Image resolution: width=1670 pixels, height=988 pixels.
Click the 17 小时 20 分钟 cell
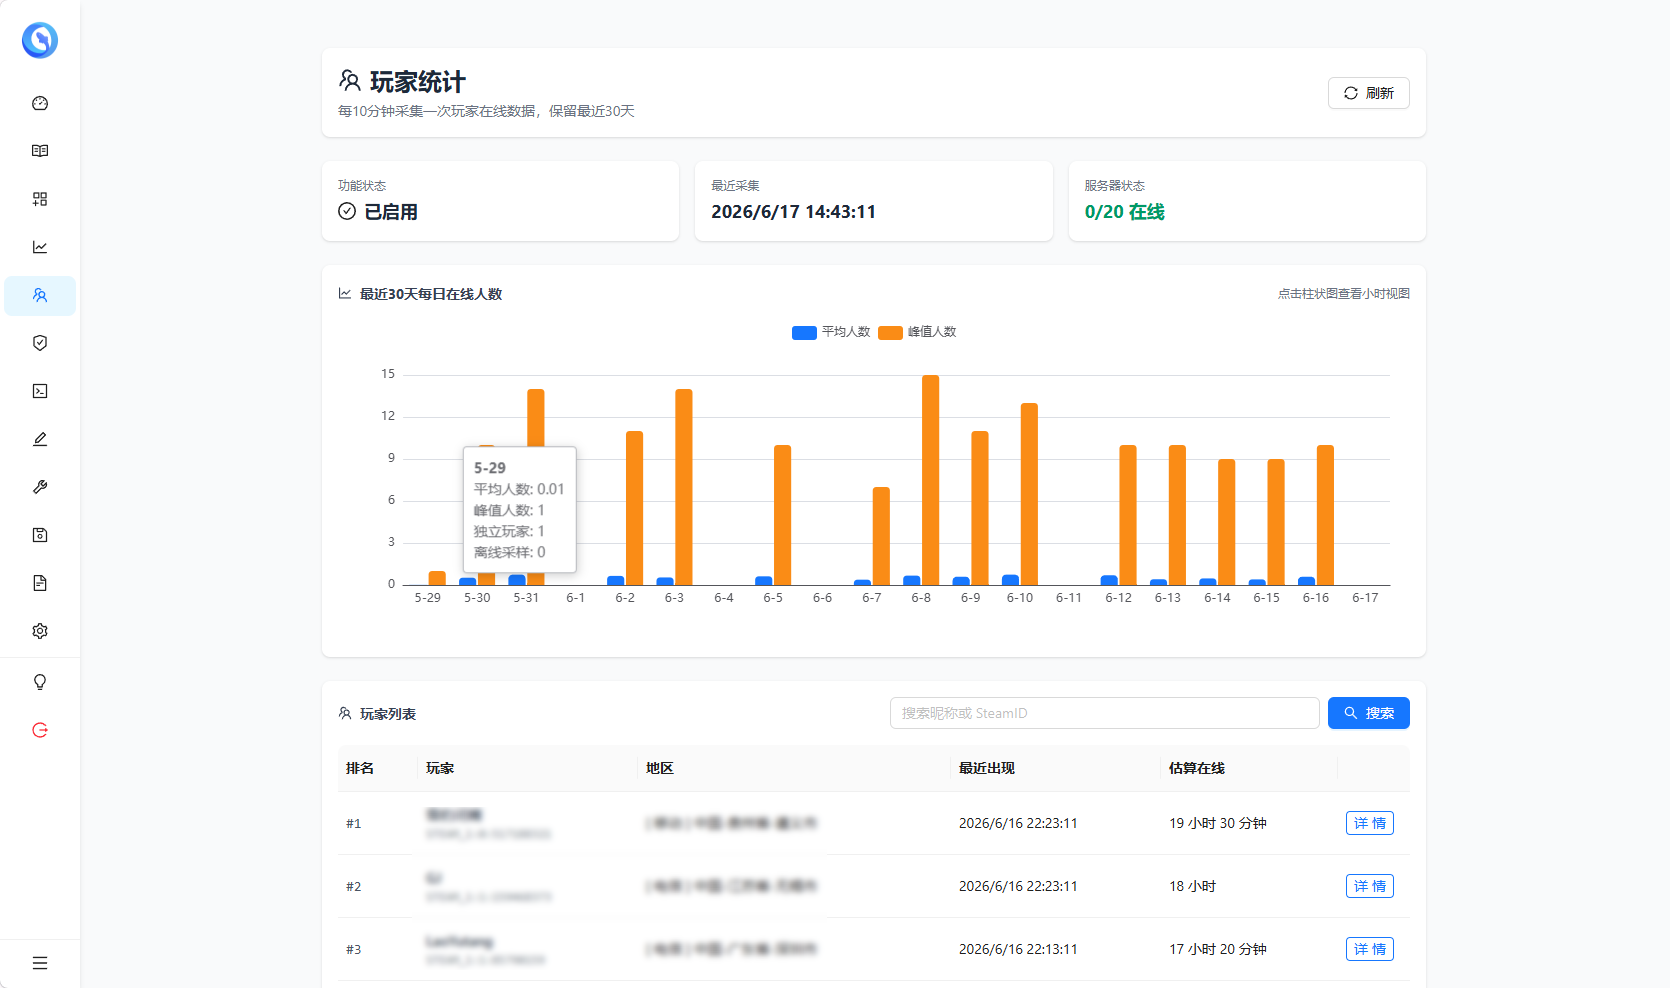[1218, 949]
